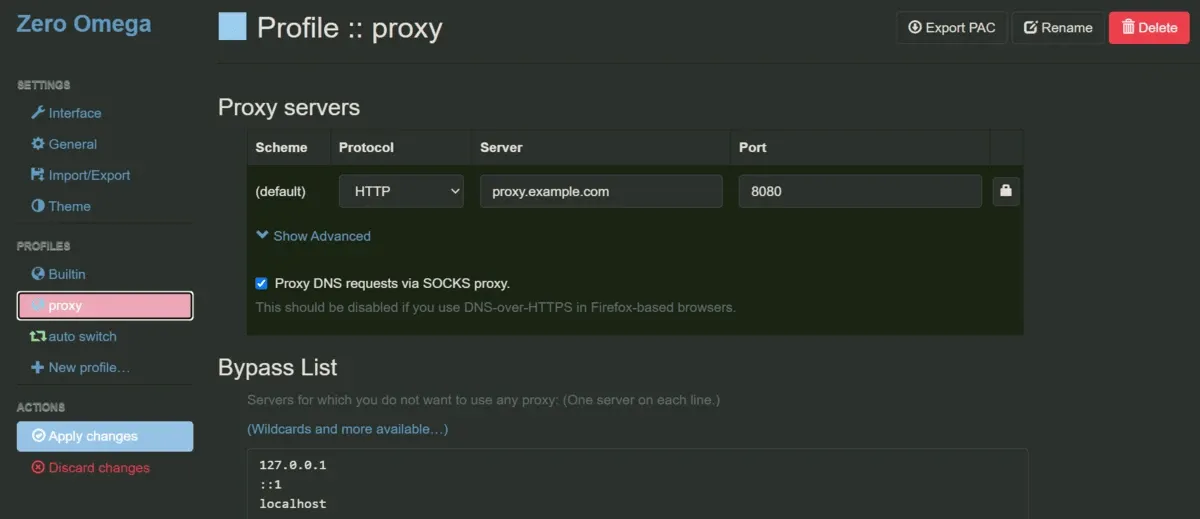The width and height of the screenshot is (1200, 519).
Task: Click the chevron icon beside Show Advanced
Action: [262, 236]
